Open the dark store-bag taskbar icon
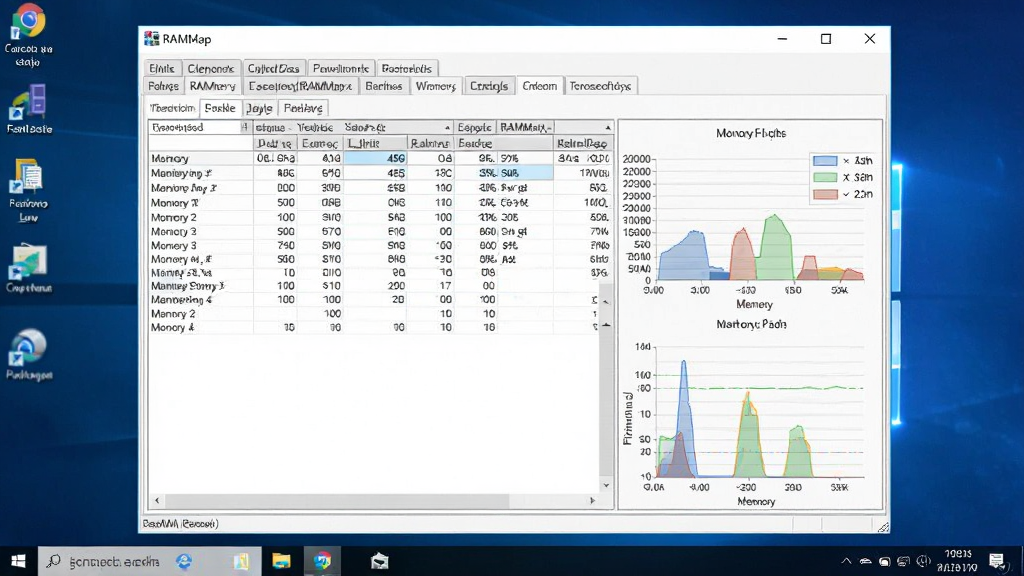 [379, 561]
